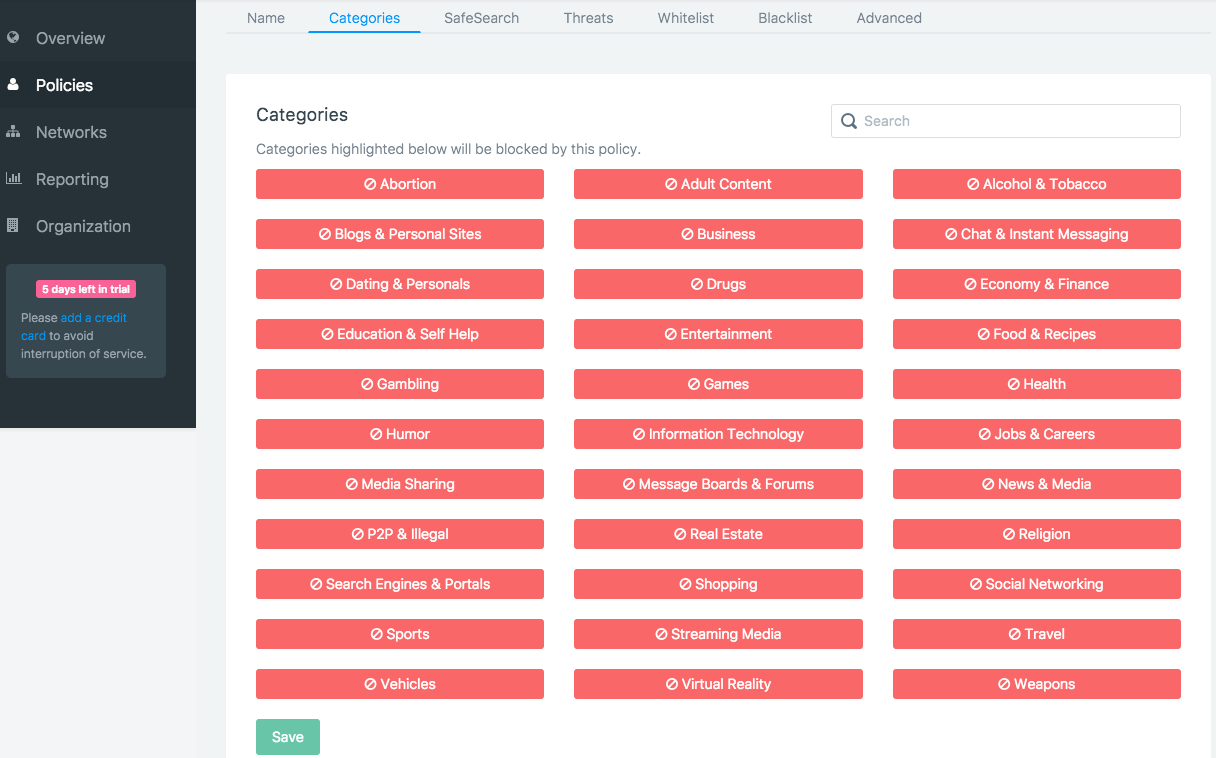Toggle the Weapons category
The height and width of the screenshot is (758, 1216).
pos(1037,684)
